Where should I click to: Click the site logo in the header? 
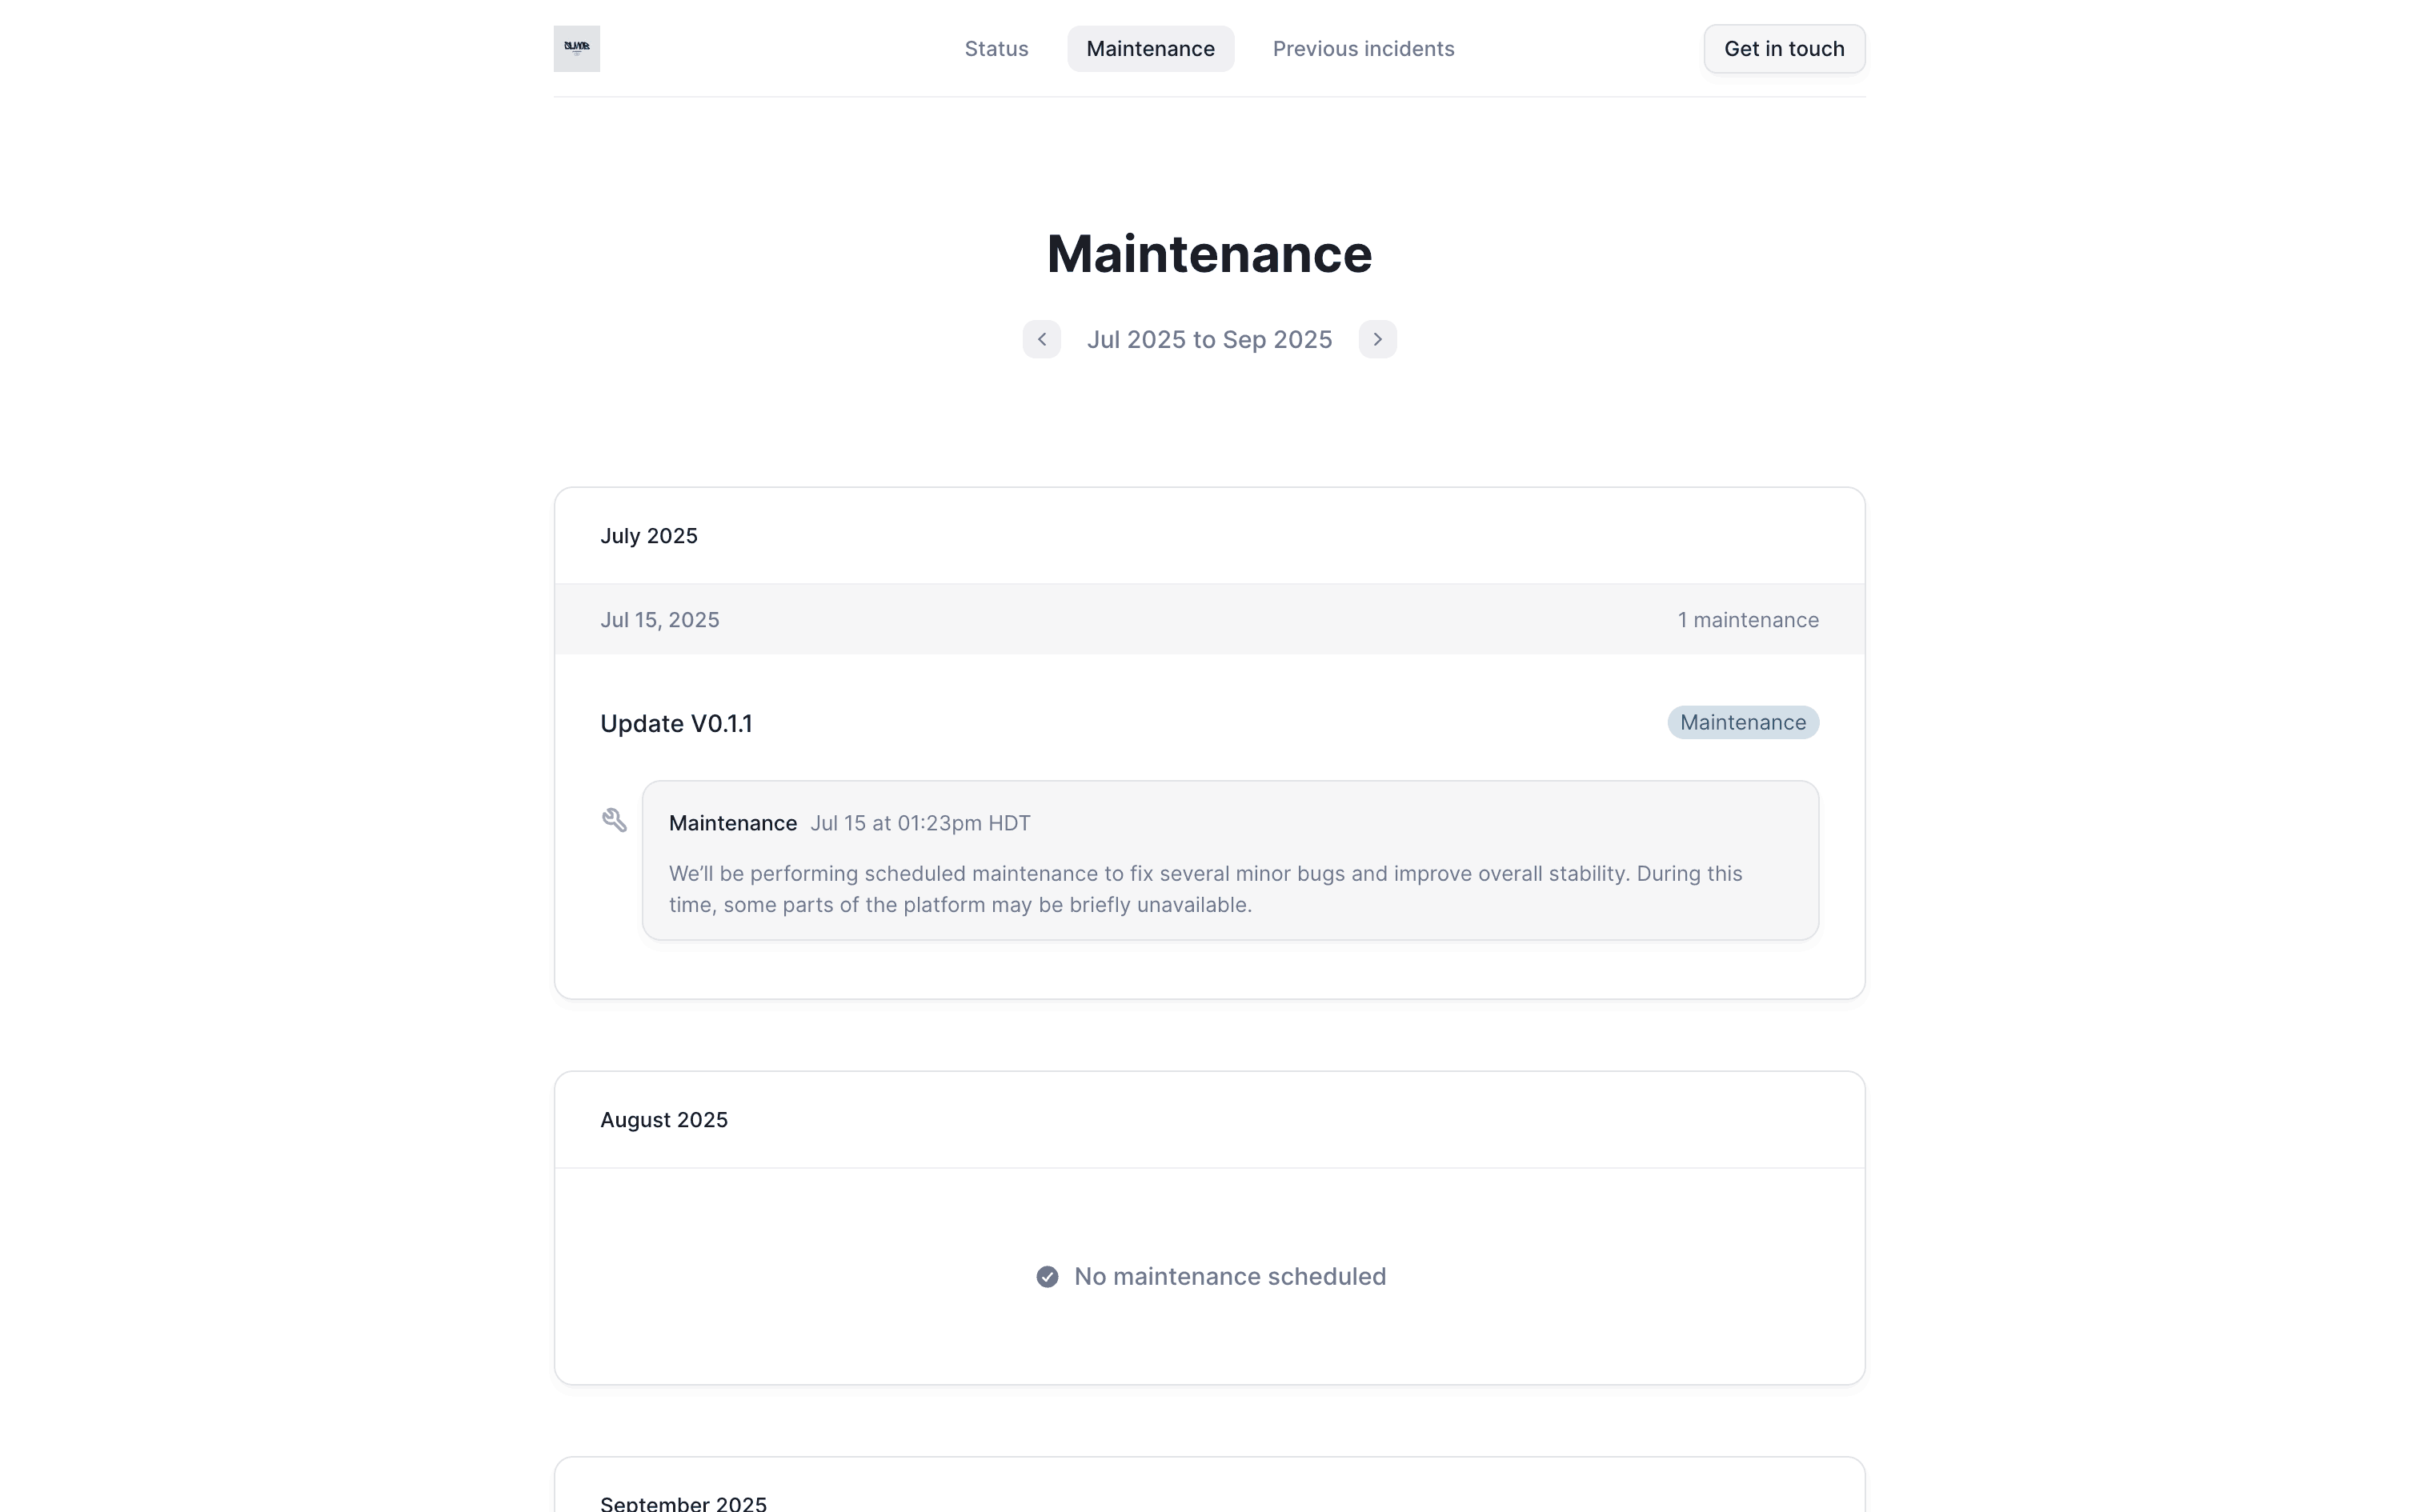[575, 48]
